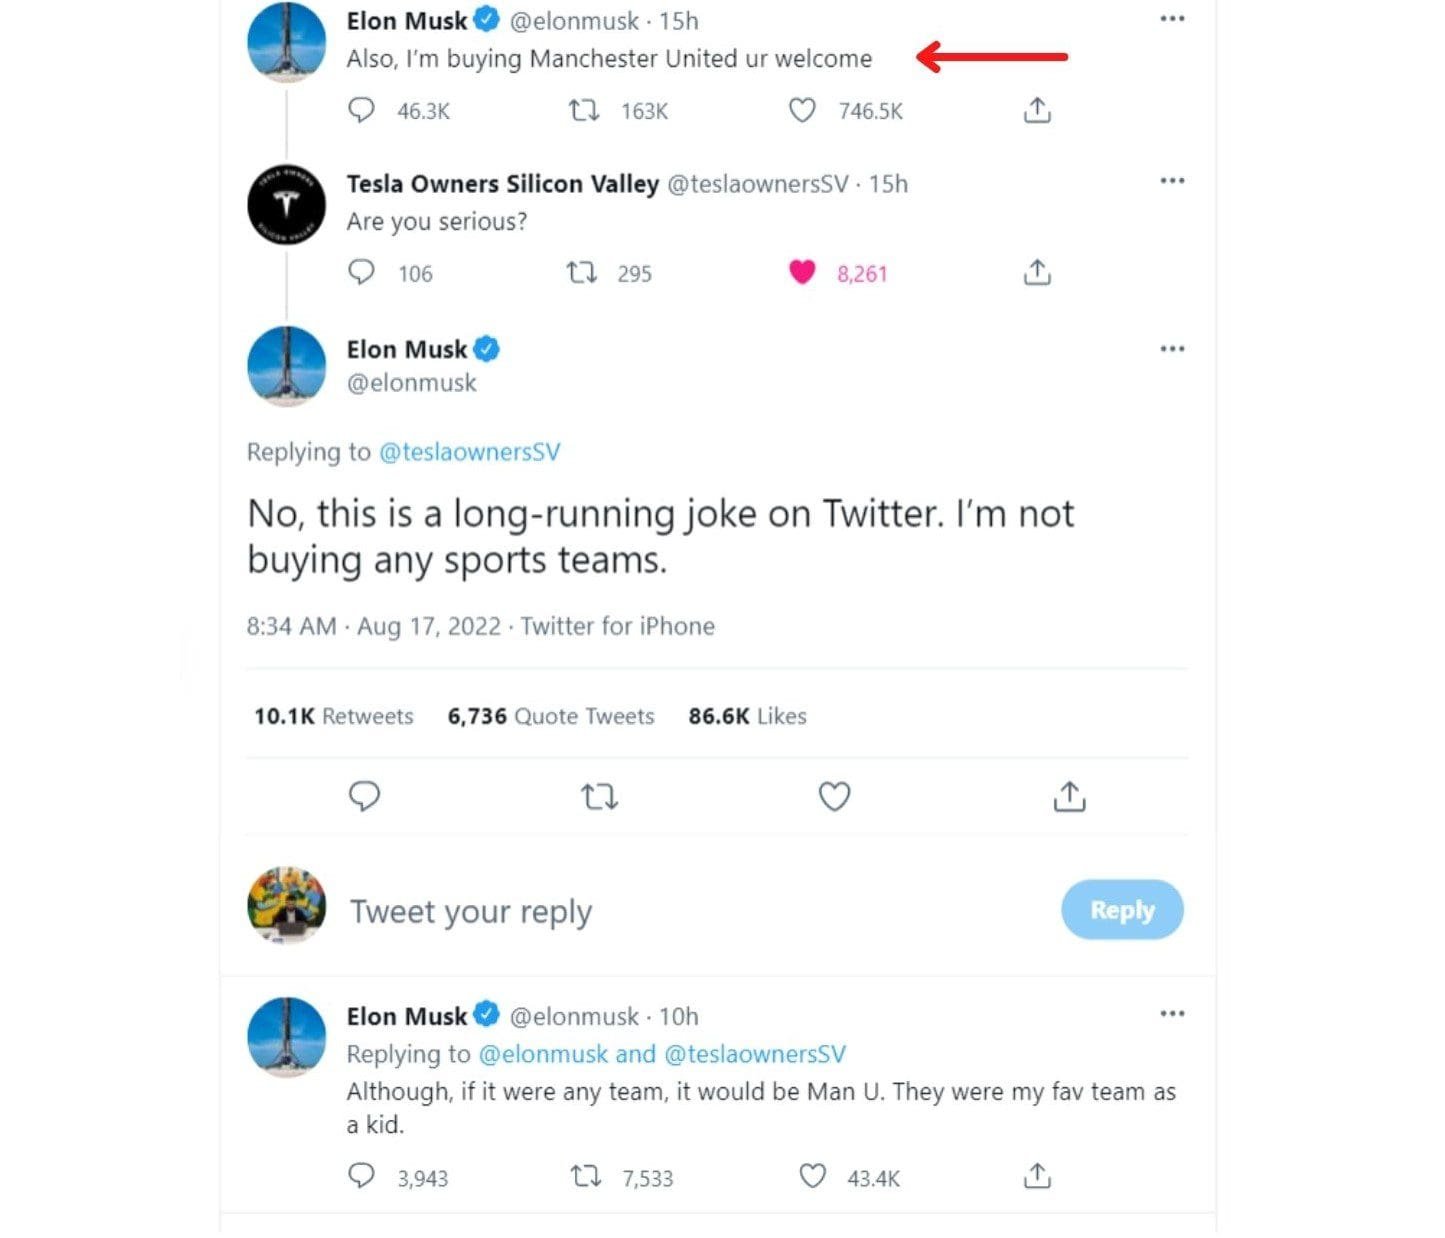Open the share icon on the main focused tweet
This screenshot has width=1445, height=1238.
1069,796
